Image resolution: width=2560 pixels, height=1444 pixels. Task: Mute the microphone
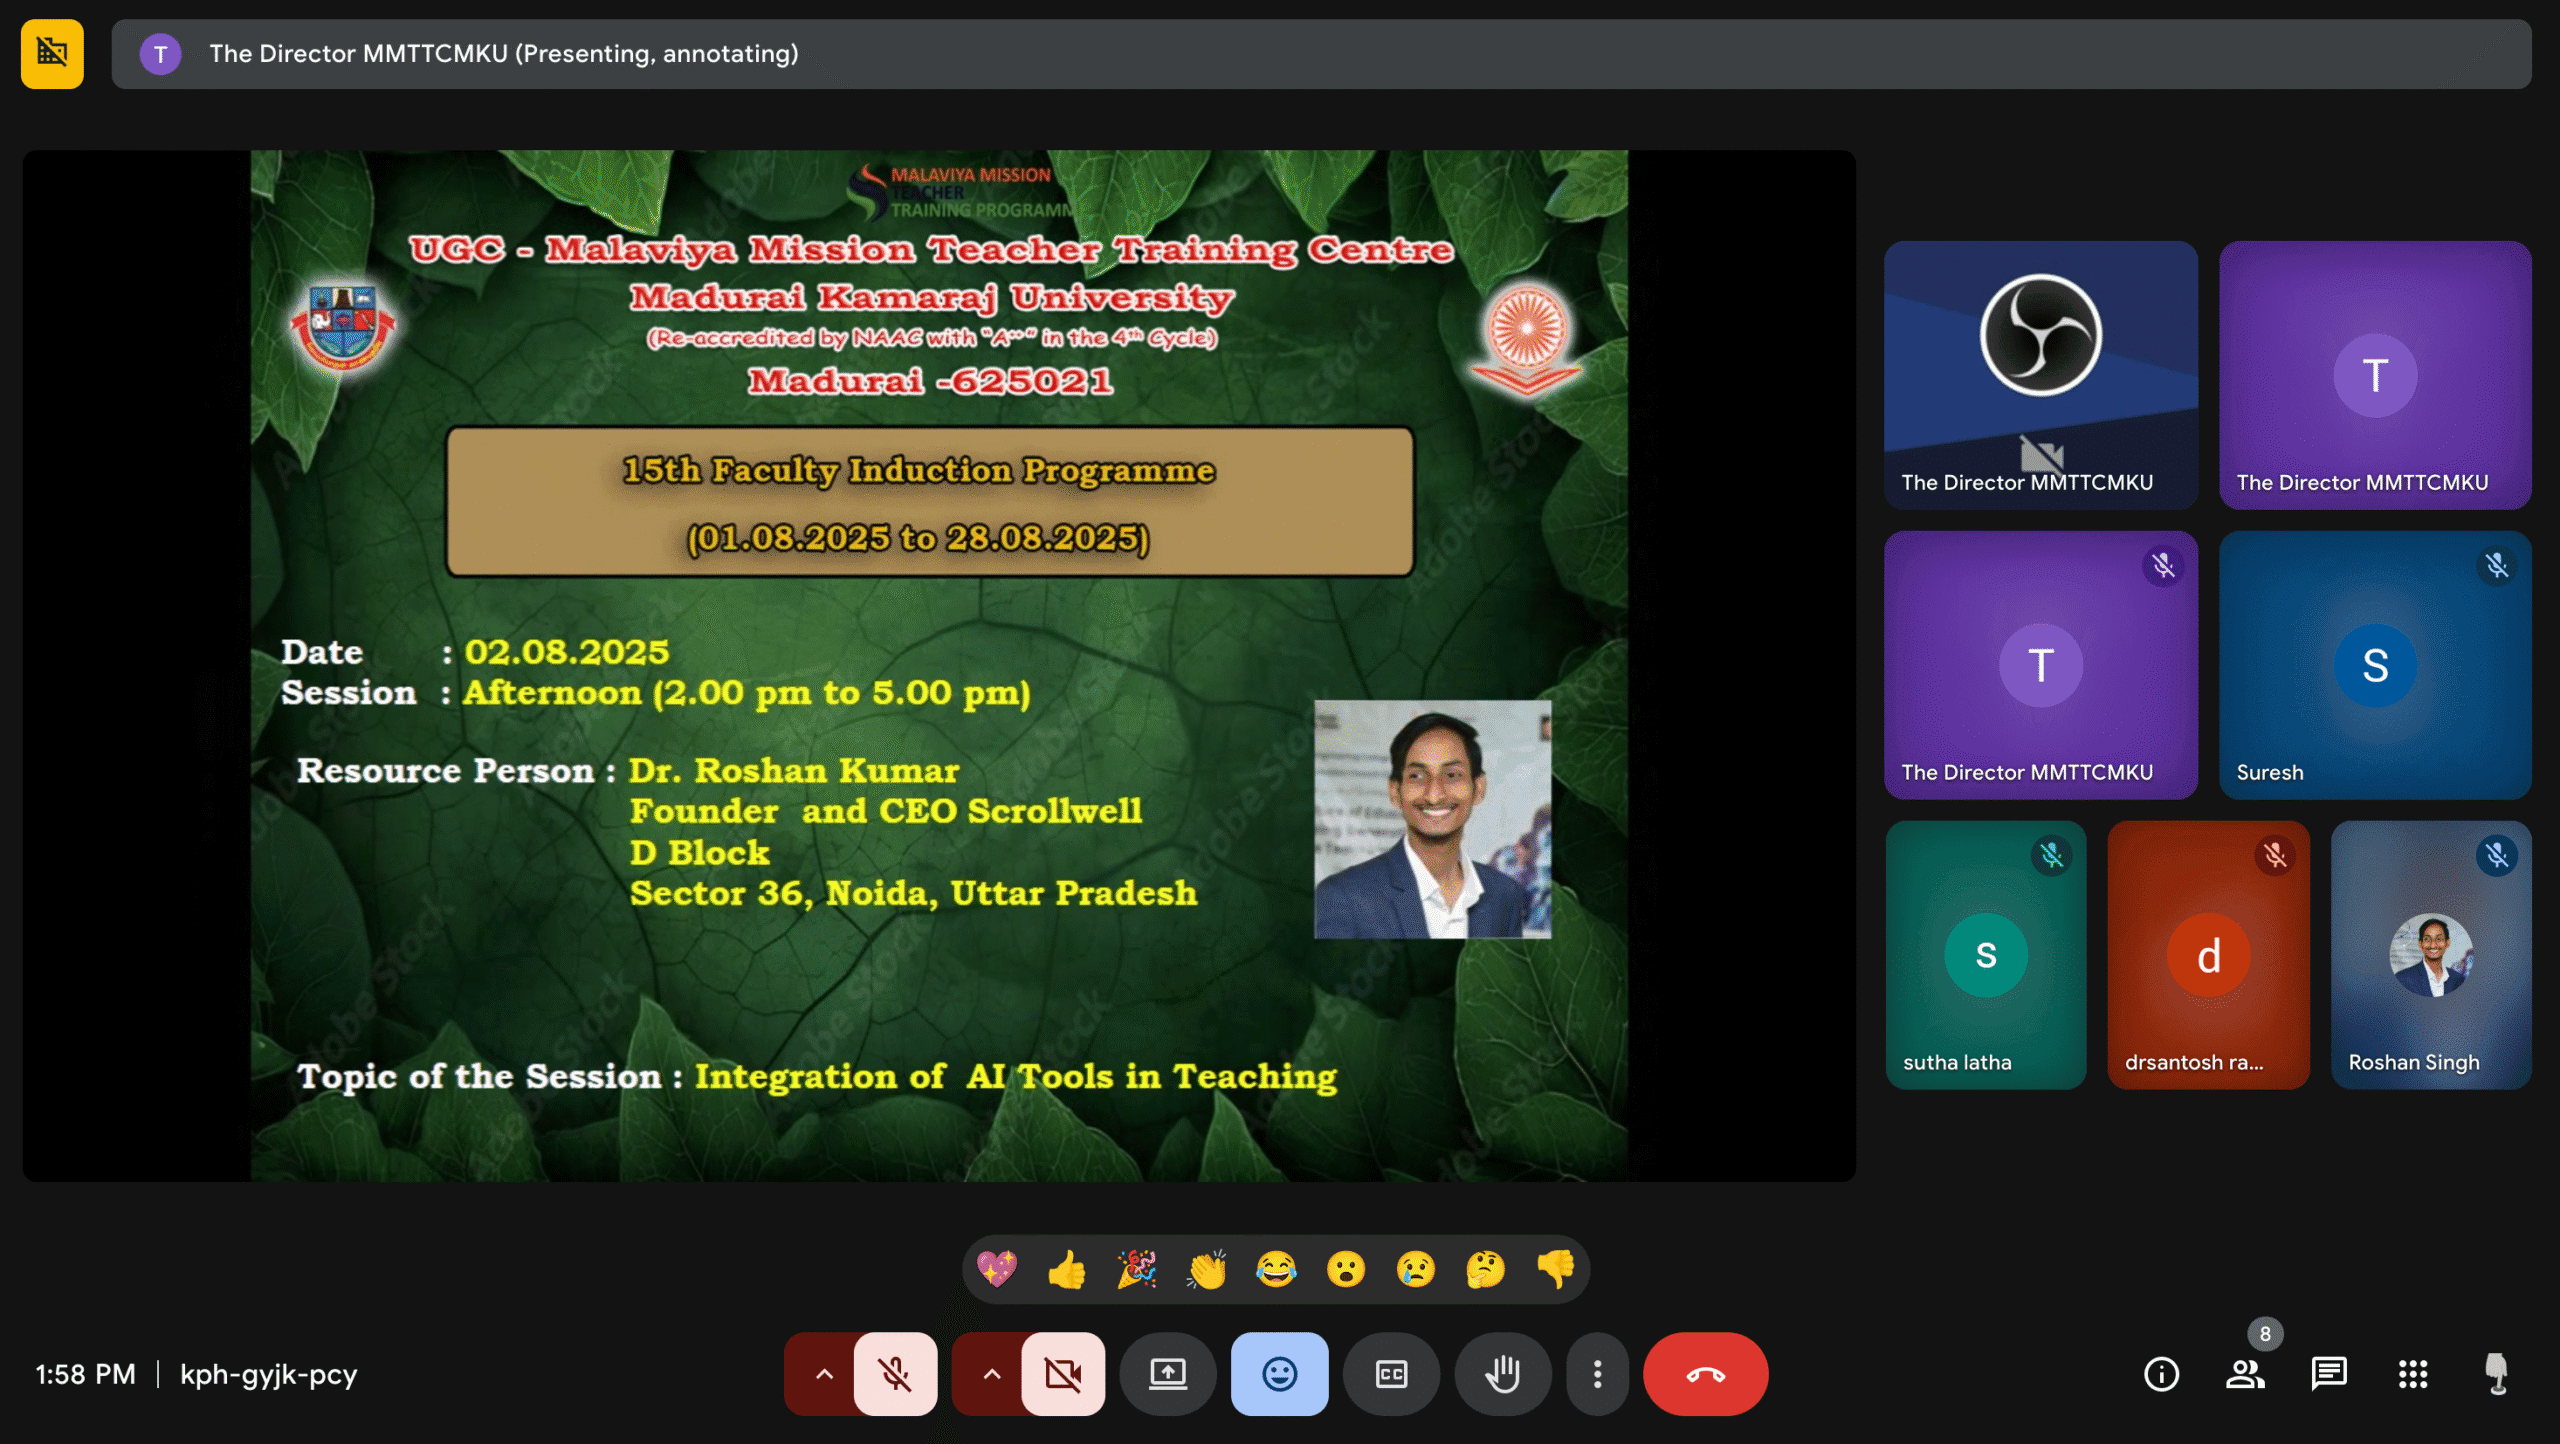[895, 1374]
